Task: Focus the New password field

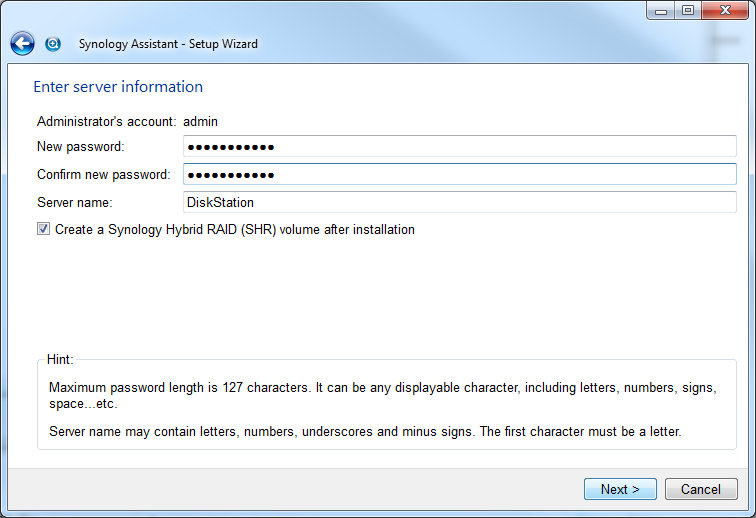Action: click(x=459, y=146)
